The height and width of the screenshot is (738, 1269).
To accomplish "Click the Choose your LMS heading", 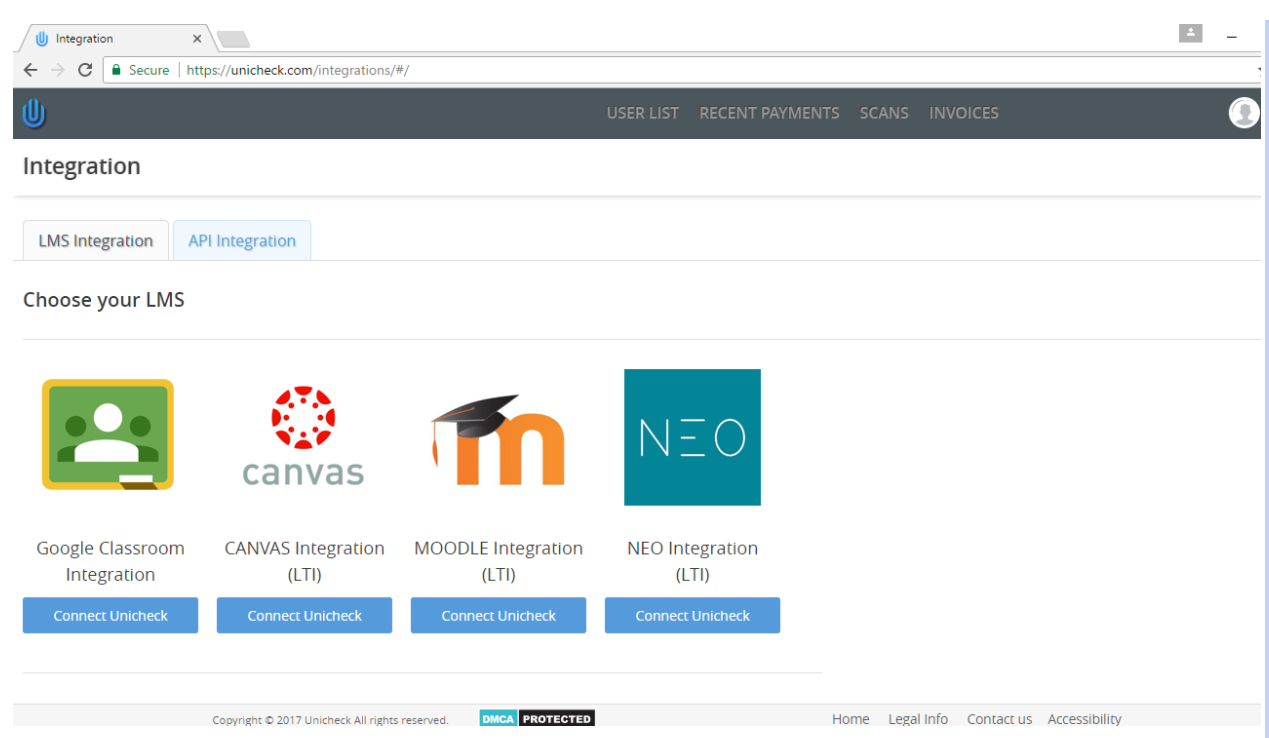I will pos(104,300).
